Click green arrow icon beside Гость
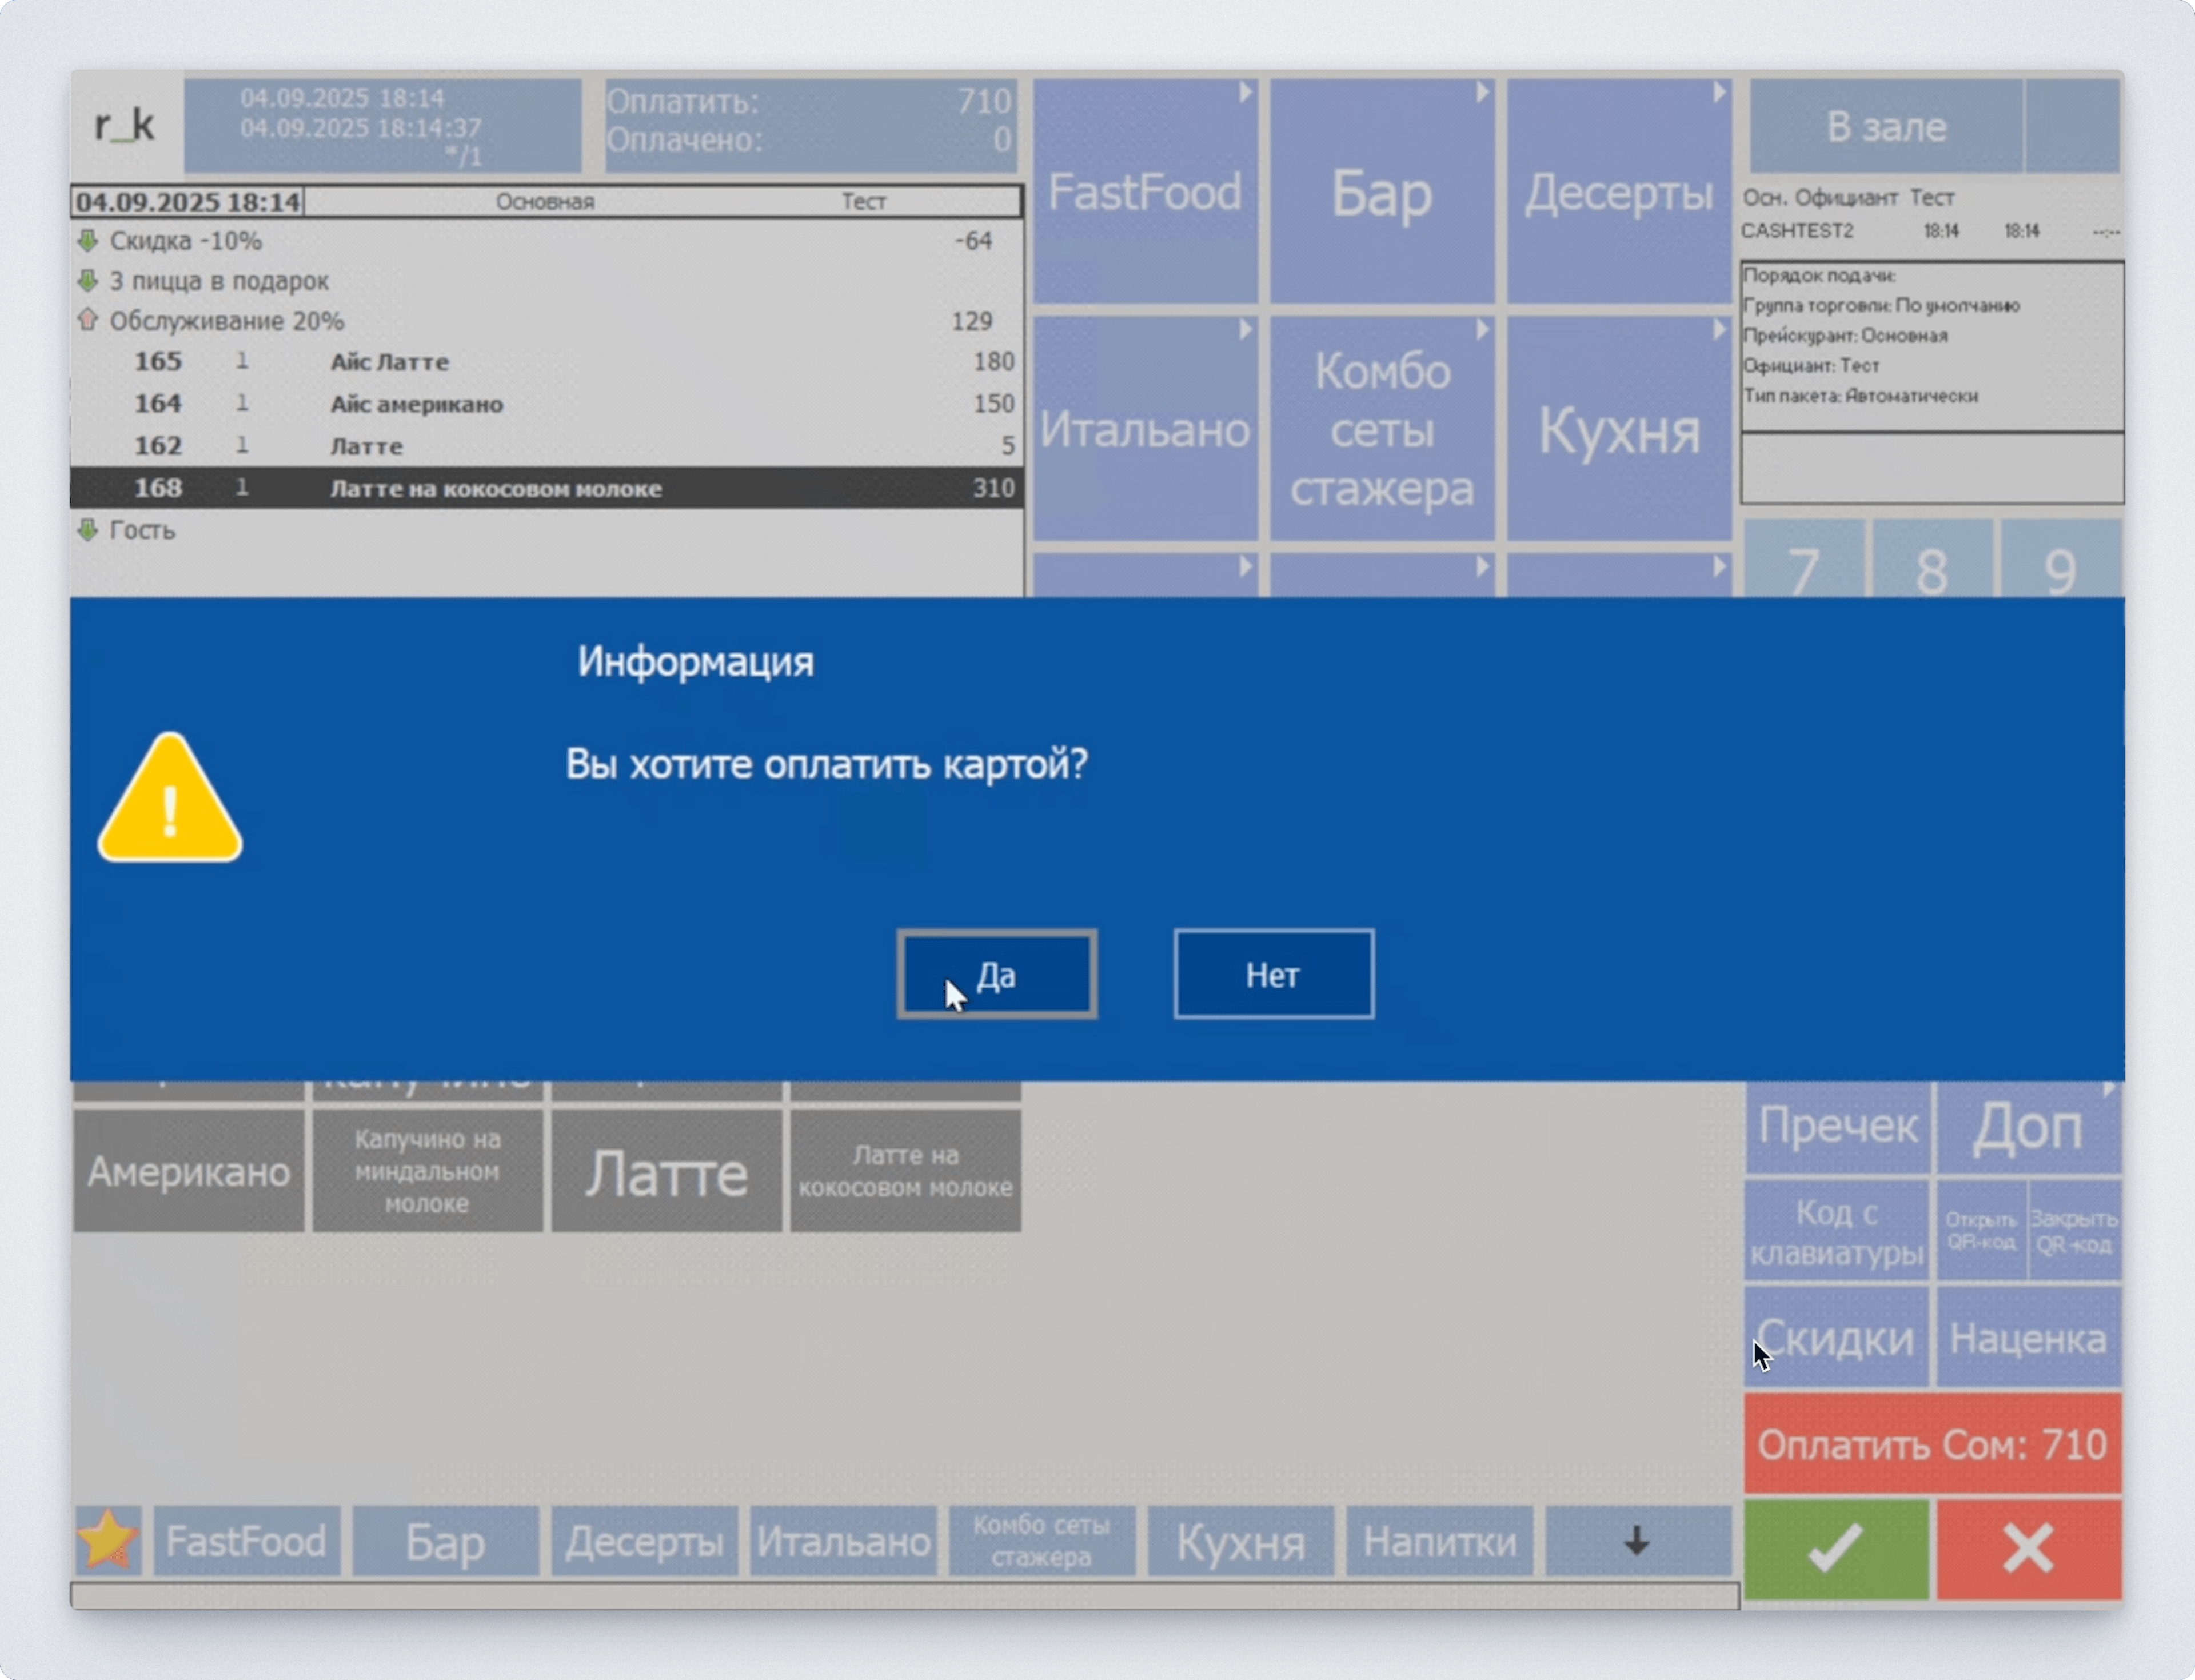Screen dimensions: 2195x1680 (x=88, y=530)
